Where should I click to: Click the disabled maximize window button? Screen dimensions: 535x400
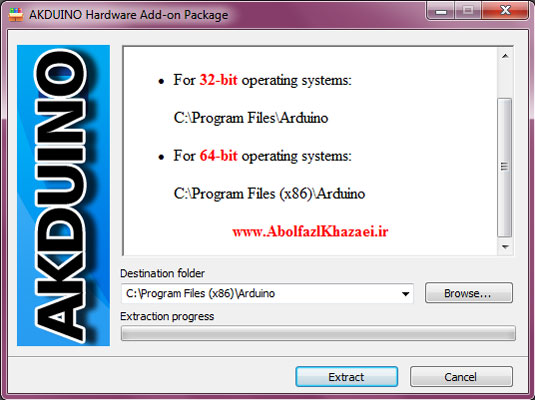[468, 11]
